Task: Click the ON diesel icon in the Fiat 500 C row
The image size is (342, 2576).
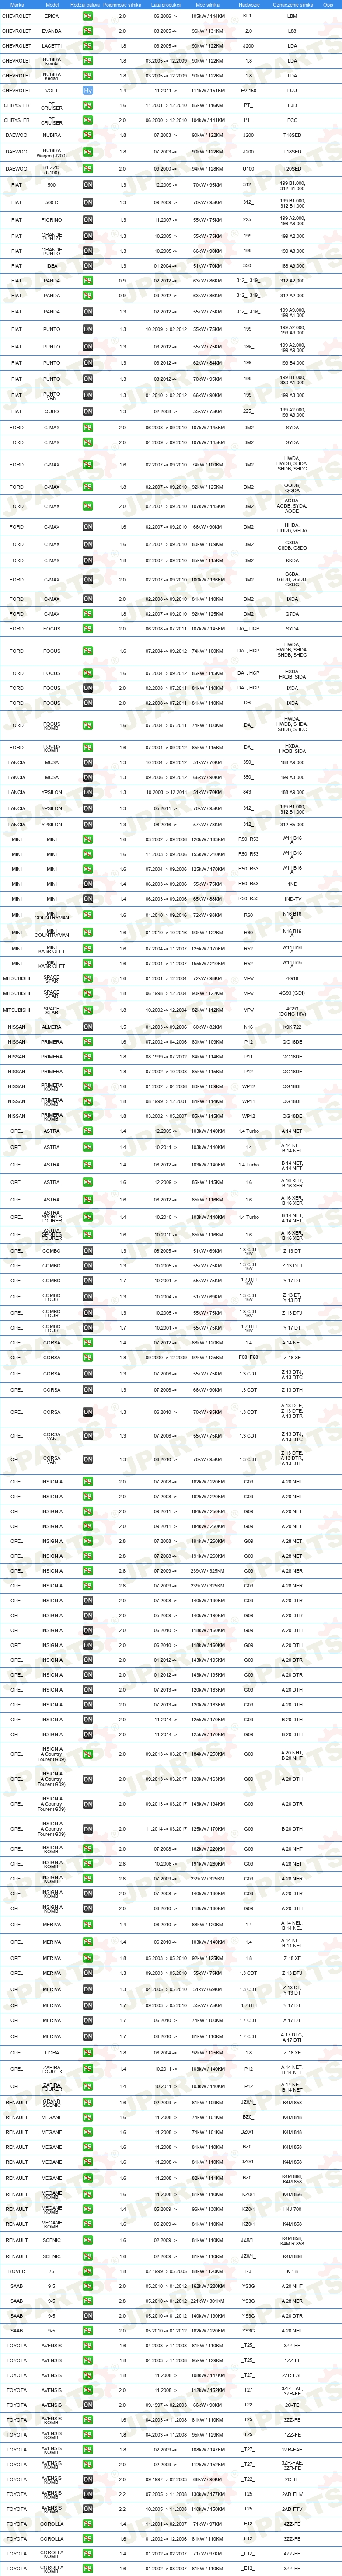Action: click(x=88, y=203)
